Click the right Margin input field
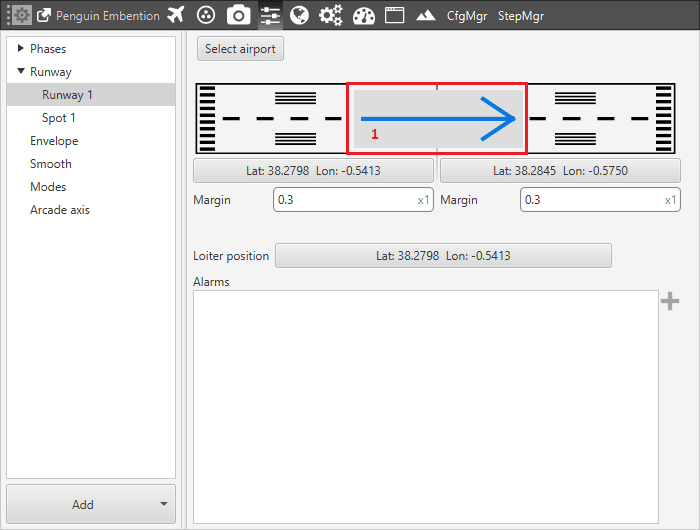The width and height of the screenshot is (700, 530). click(x=600, y=200)
